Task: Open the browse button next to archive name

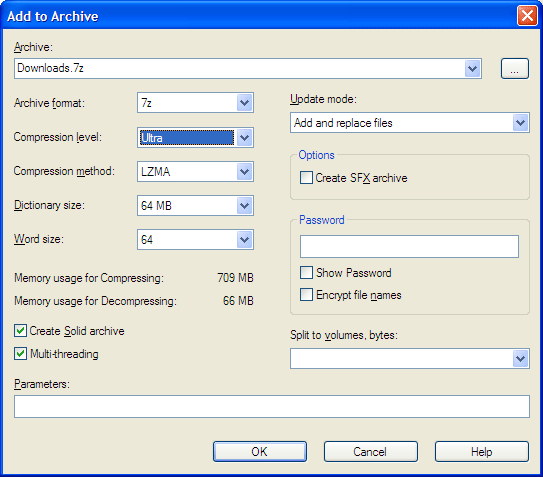Action: [515, 69]
